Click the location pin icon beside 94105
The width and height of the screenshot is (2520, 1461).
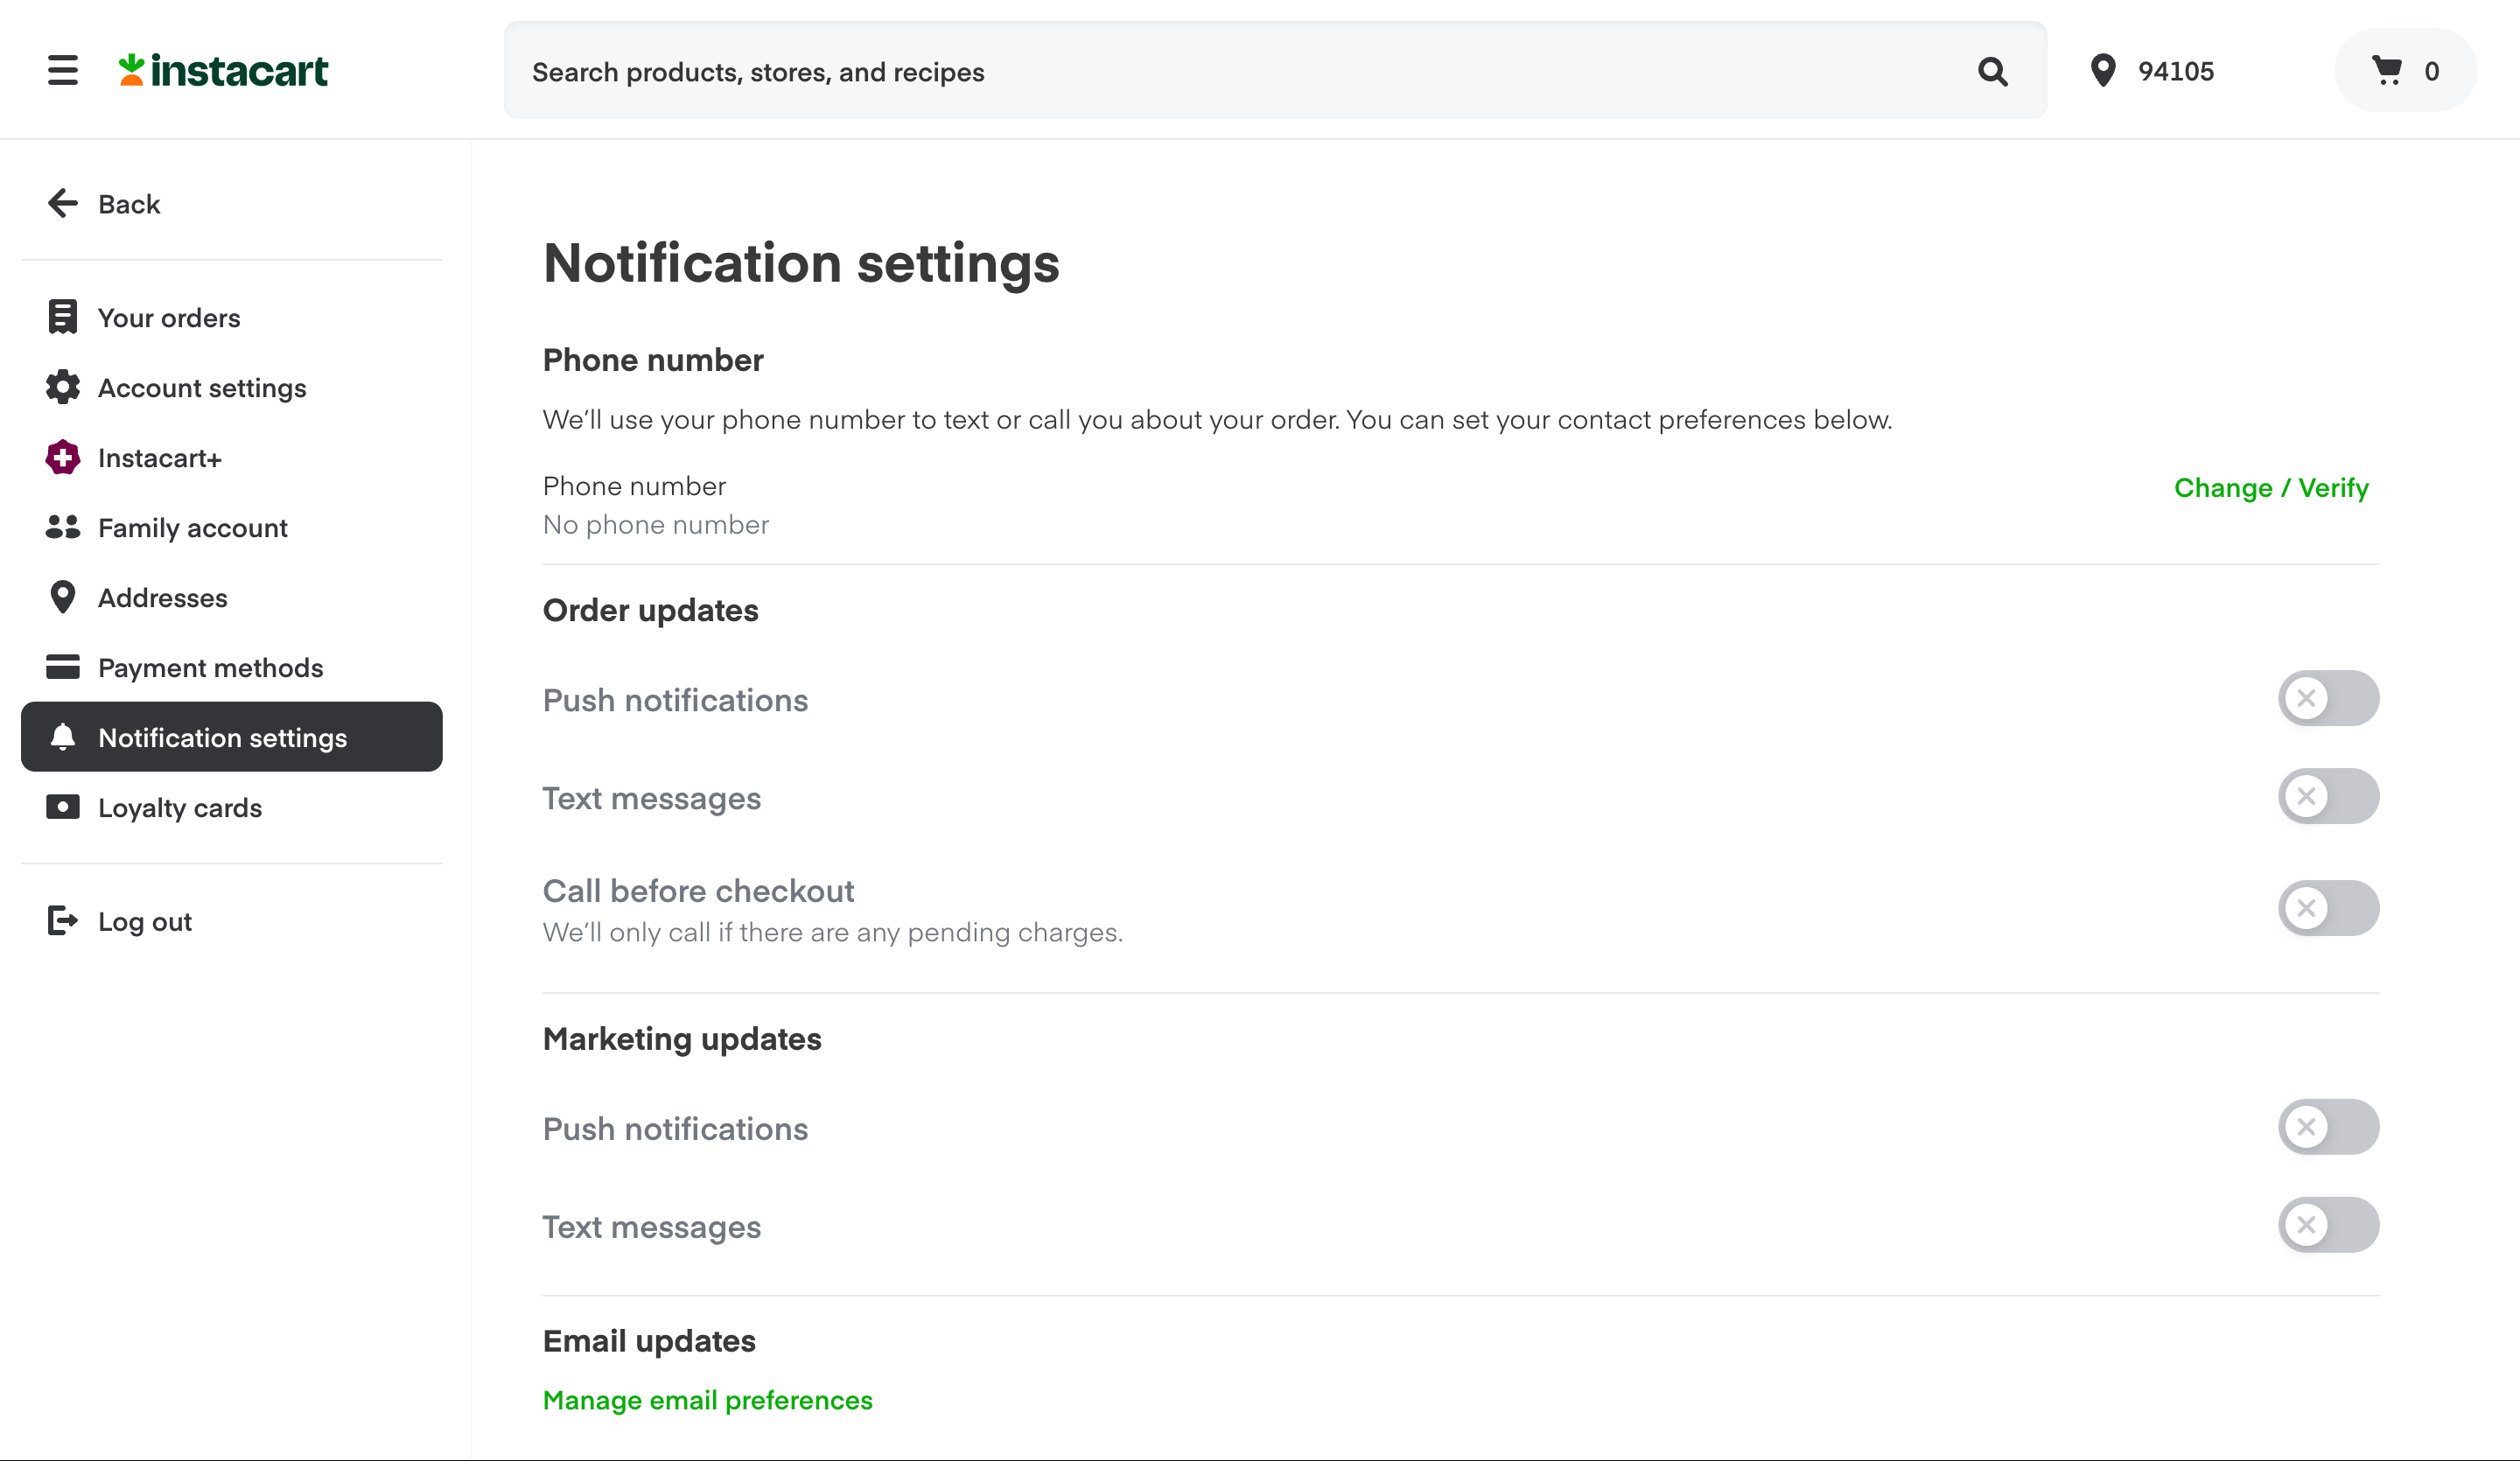click(2103, 71)
